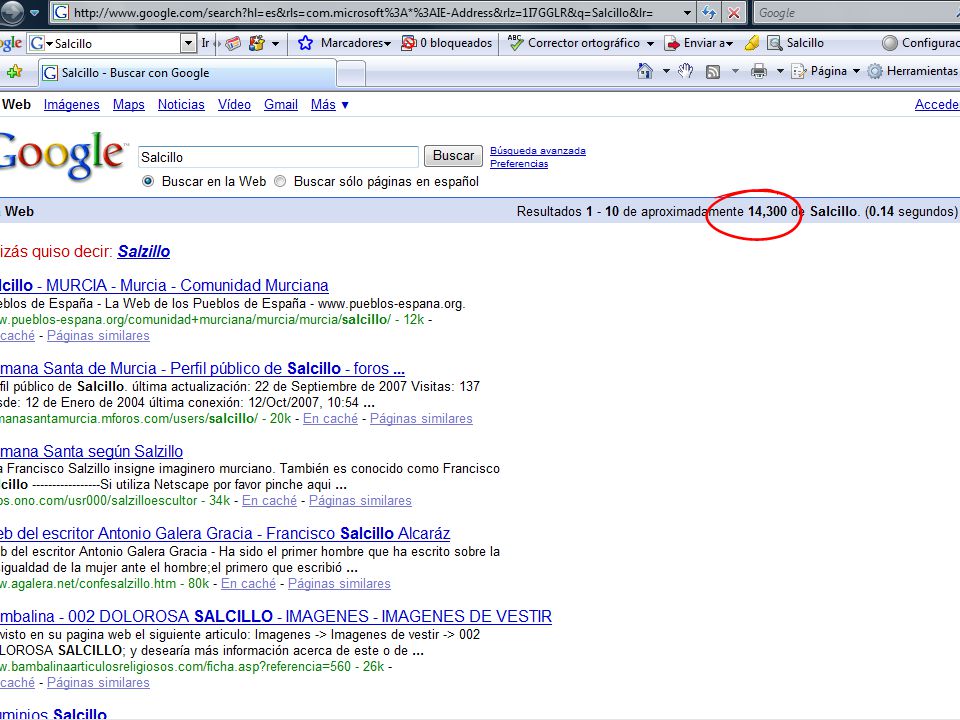Expand the Corrector ortográfico dropdown arrow
This screenshot has width=960, height=720.
coord(650,43)
